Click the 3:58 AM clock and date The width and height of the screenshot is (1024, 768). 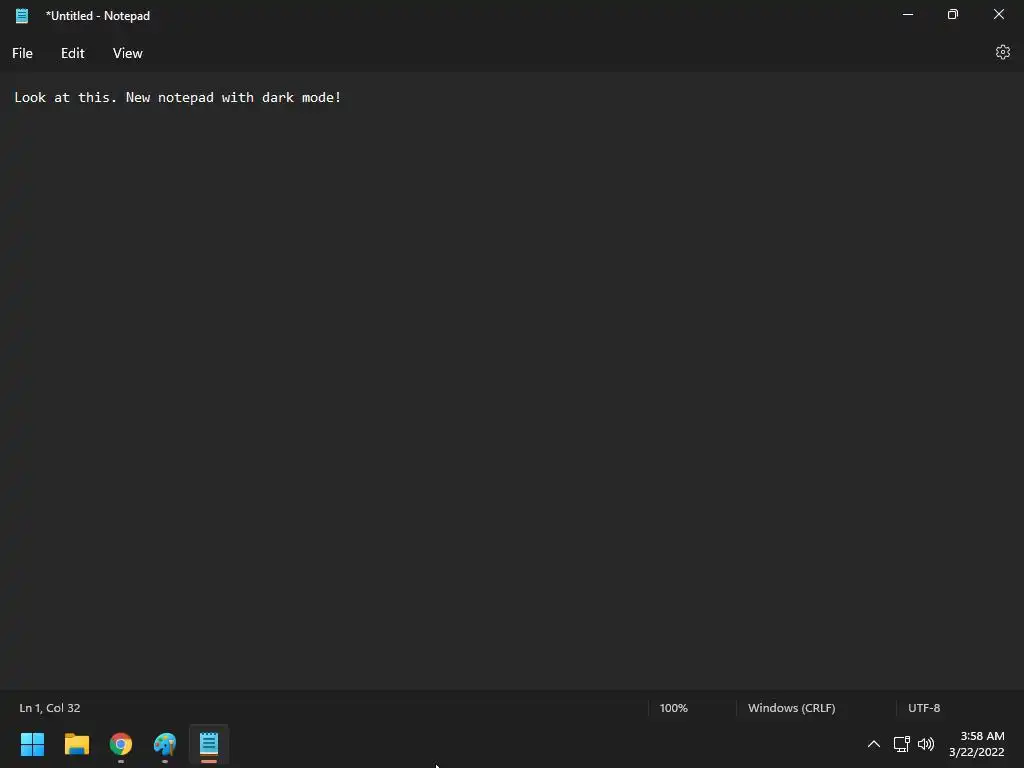(x=976, y=744)
